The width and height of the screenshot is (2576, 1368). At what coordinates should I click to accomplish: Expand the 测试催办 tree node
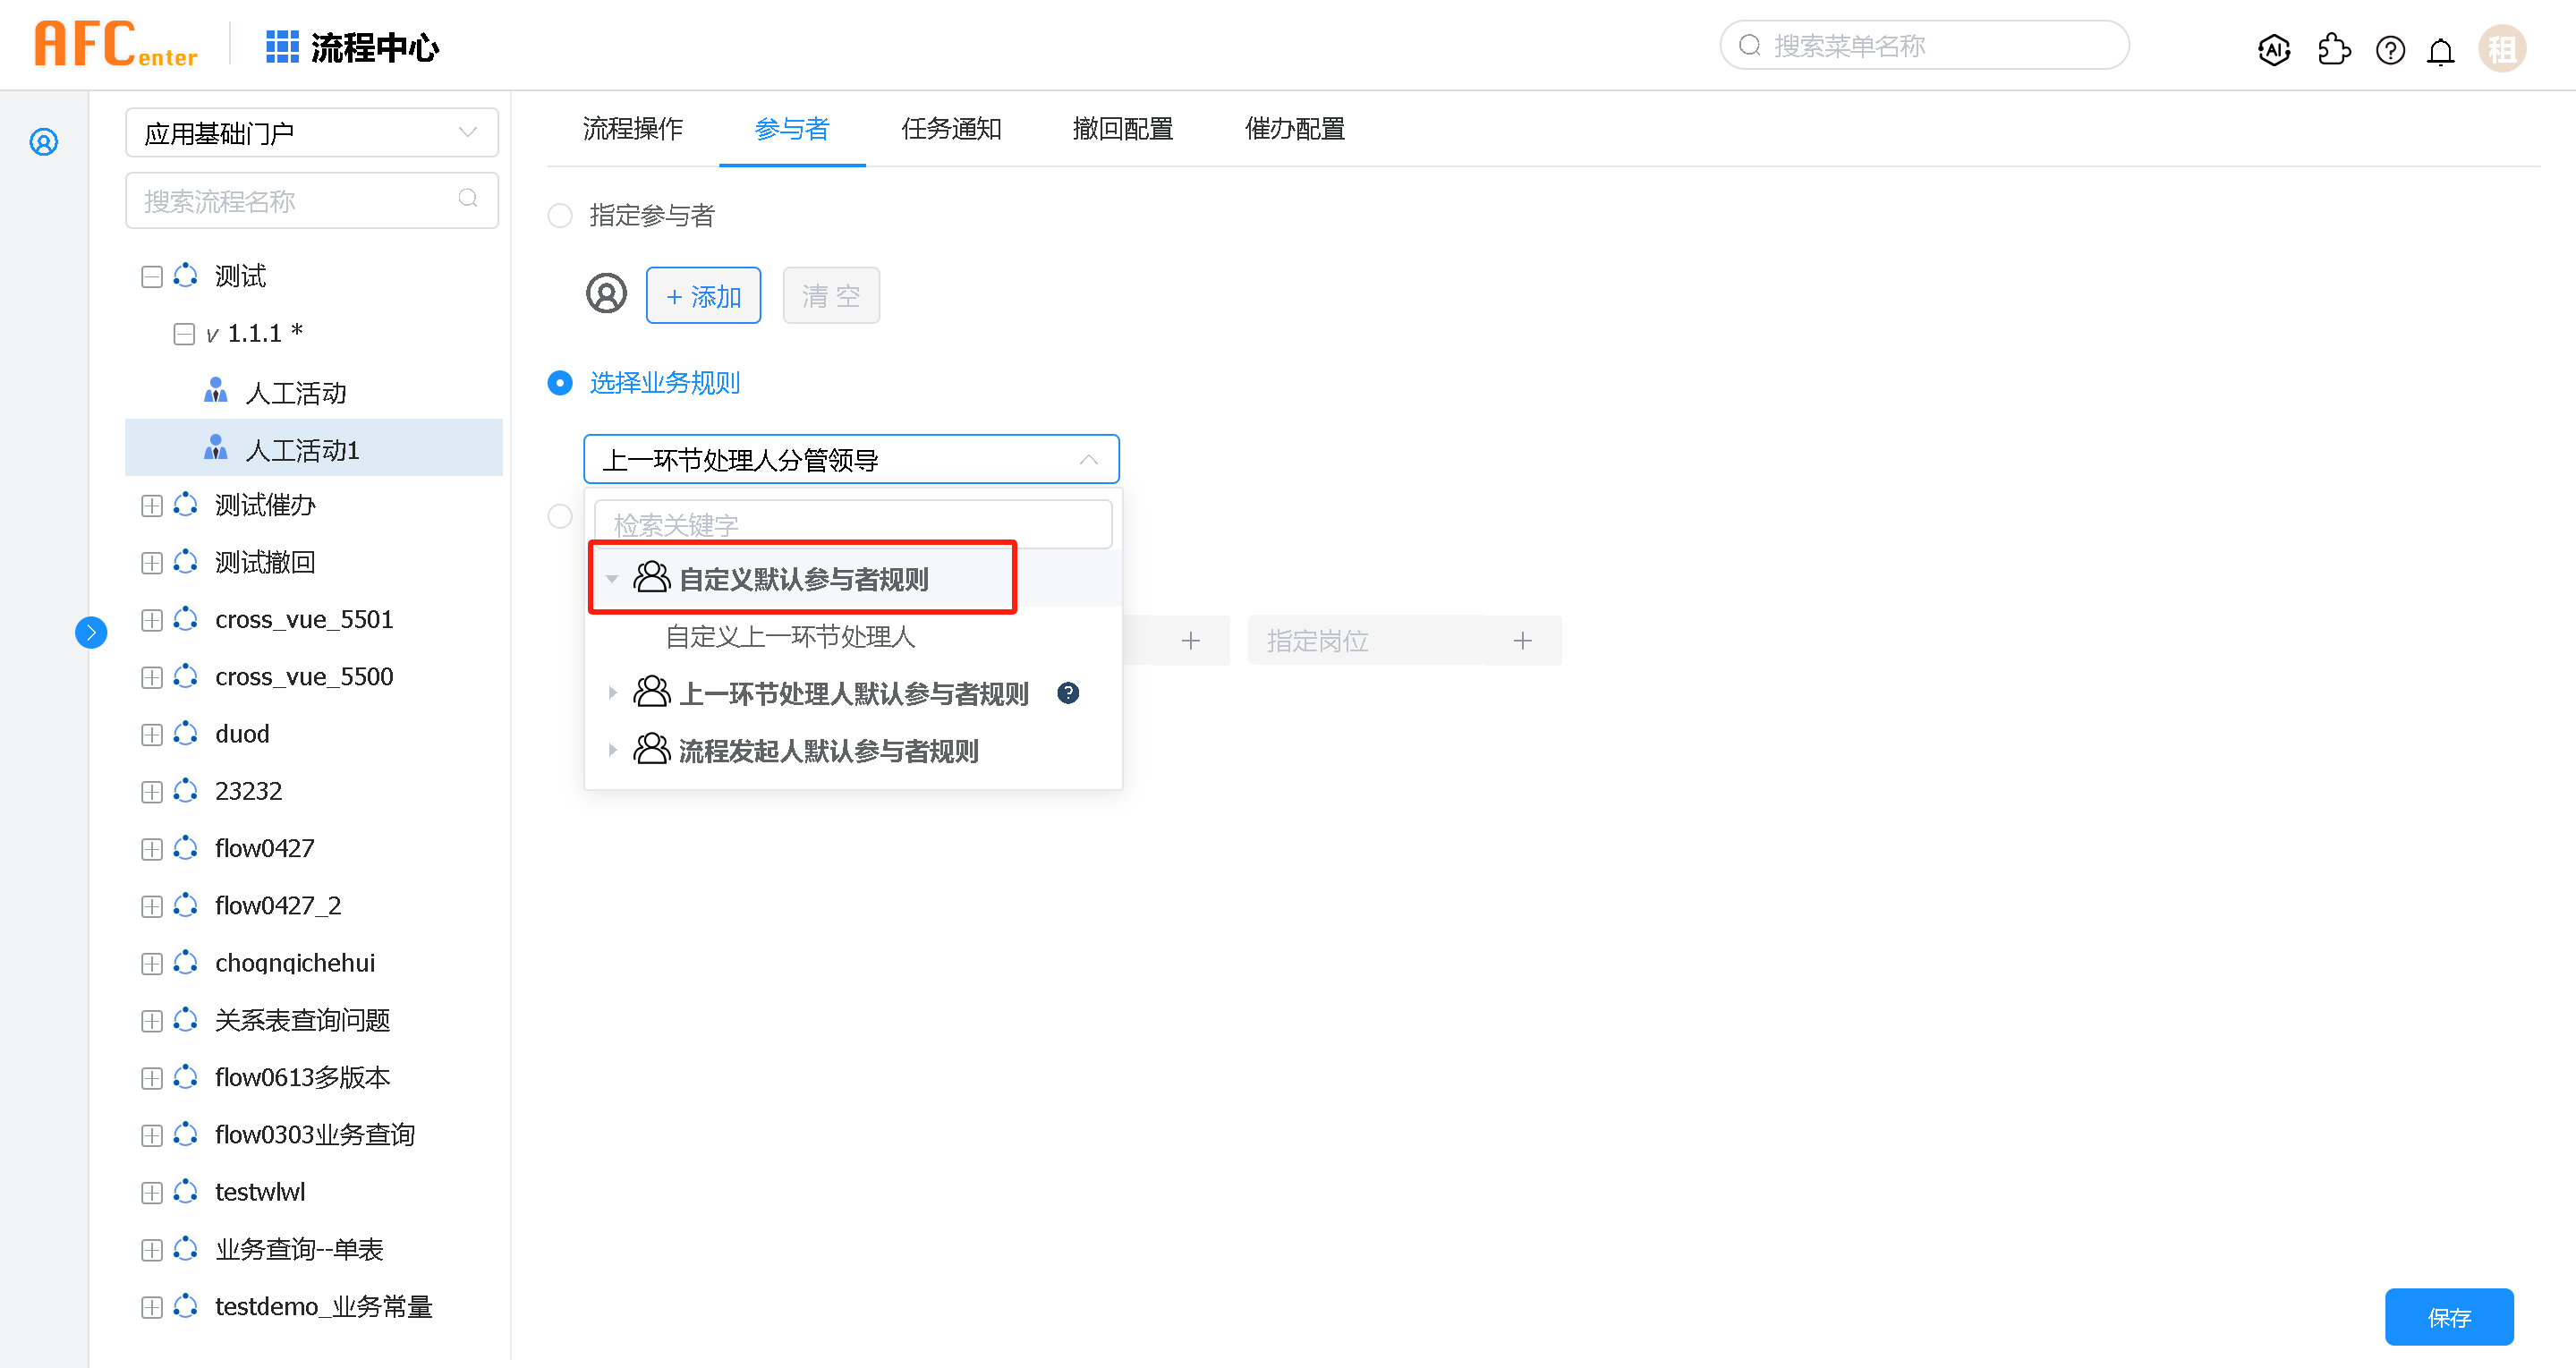[152, 506]
